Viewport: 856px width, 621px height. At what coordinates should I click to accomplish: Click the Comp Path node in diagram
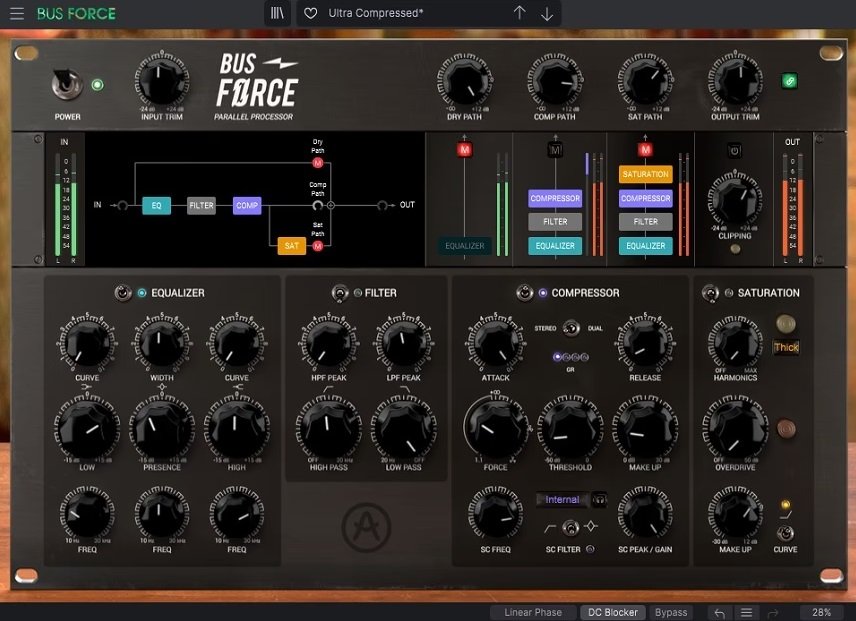pyautogui.click(x=318, y=206)
